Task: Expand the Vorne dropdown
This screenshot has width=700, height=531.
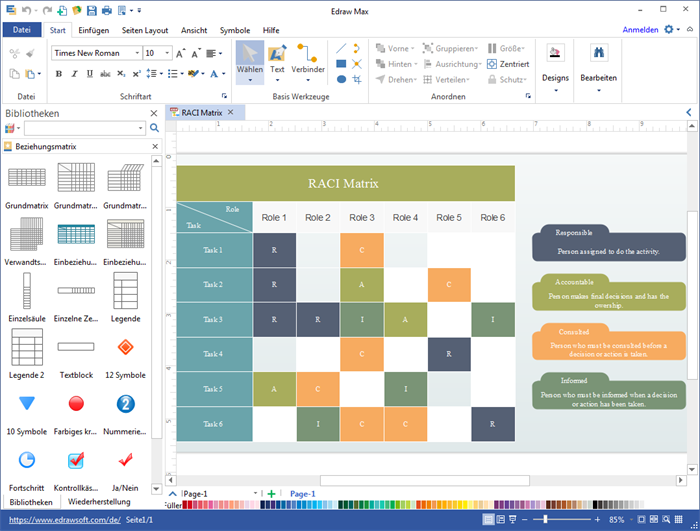Action: coord(413,48)
